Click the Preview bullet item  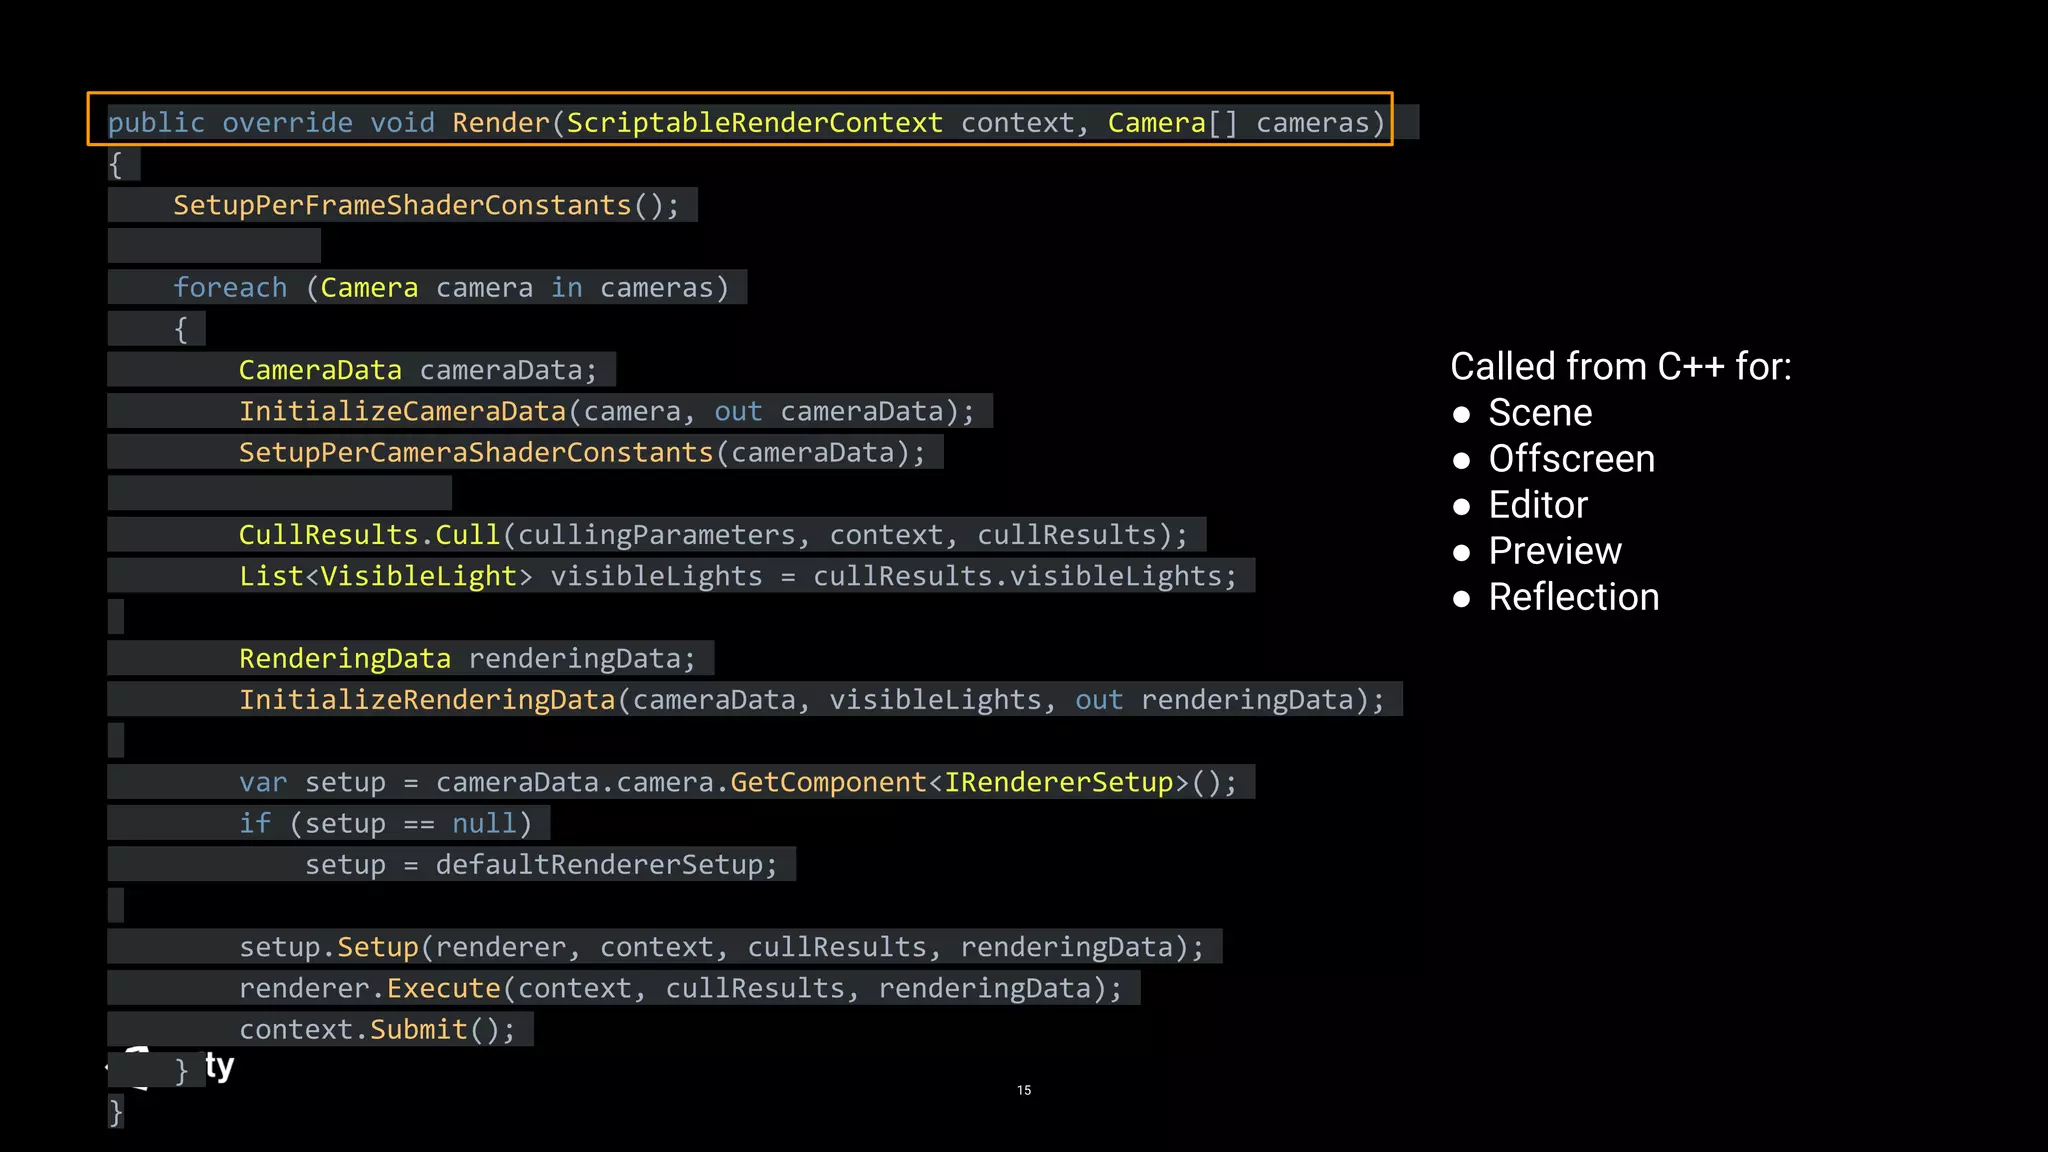click(1537, 551)
